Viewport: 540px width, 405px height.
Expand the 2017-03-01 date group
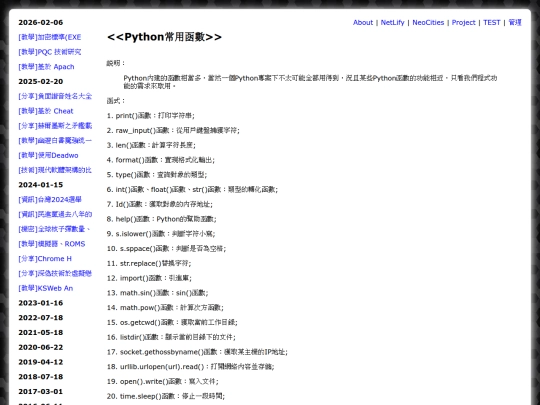click(x=41, y=392)
